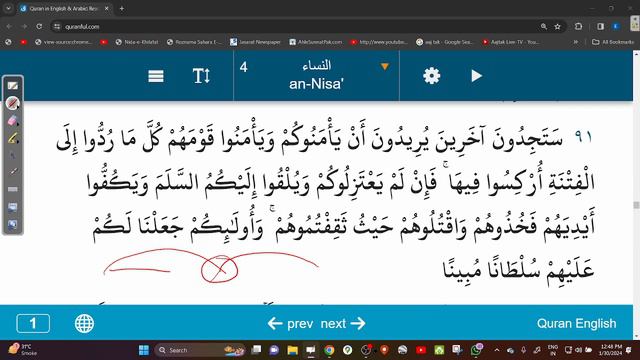Click the page scrollbar thumb on the right edge
640x360 pixels.
(636, 205)
